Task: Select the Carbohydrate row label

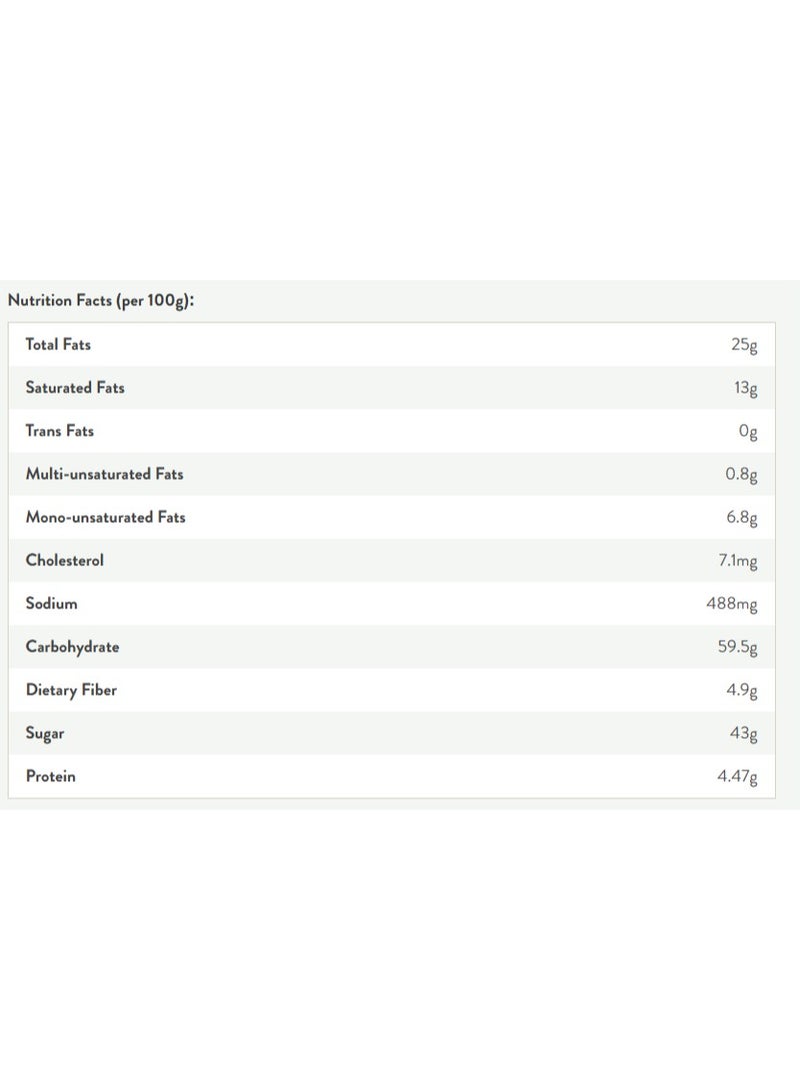Action: coord(72,647)
